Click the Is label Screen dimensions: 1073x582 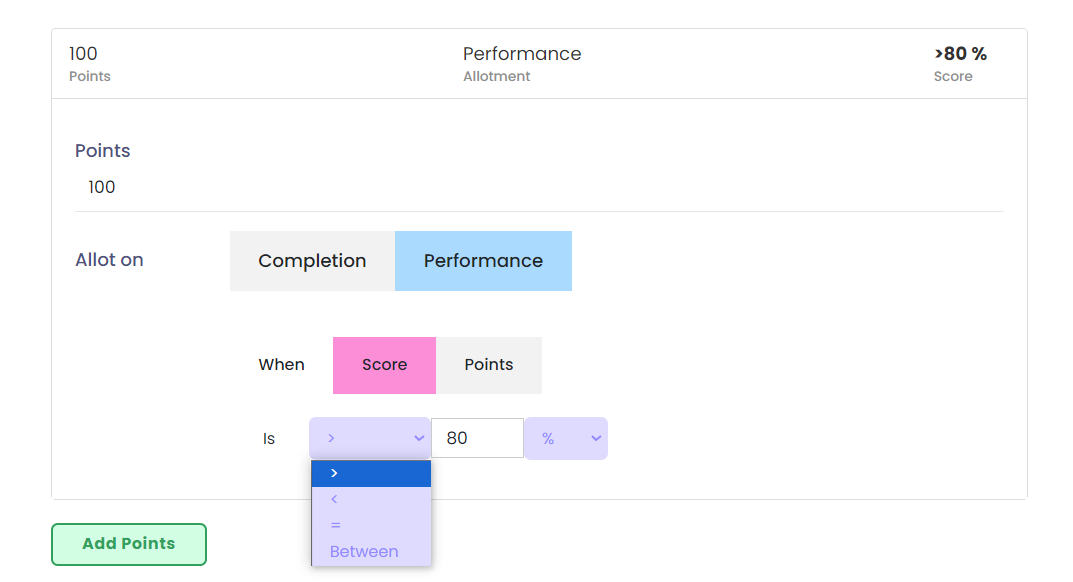coord(268,439)
